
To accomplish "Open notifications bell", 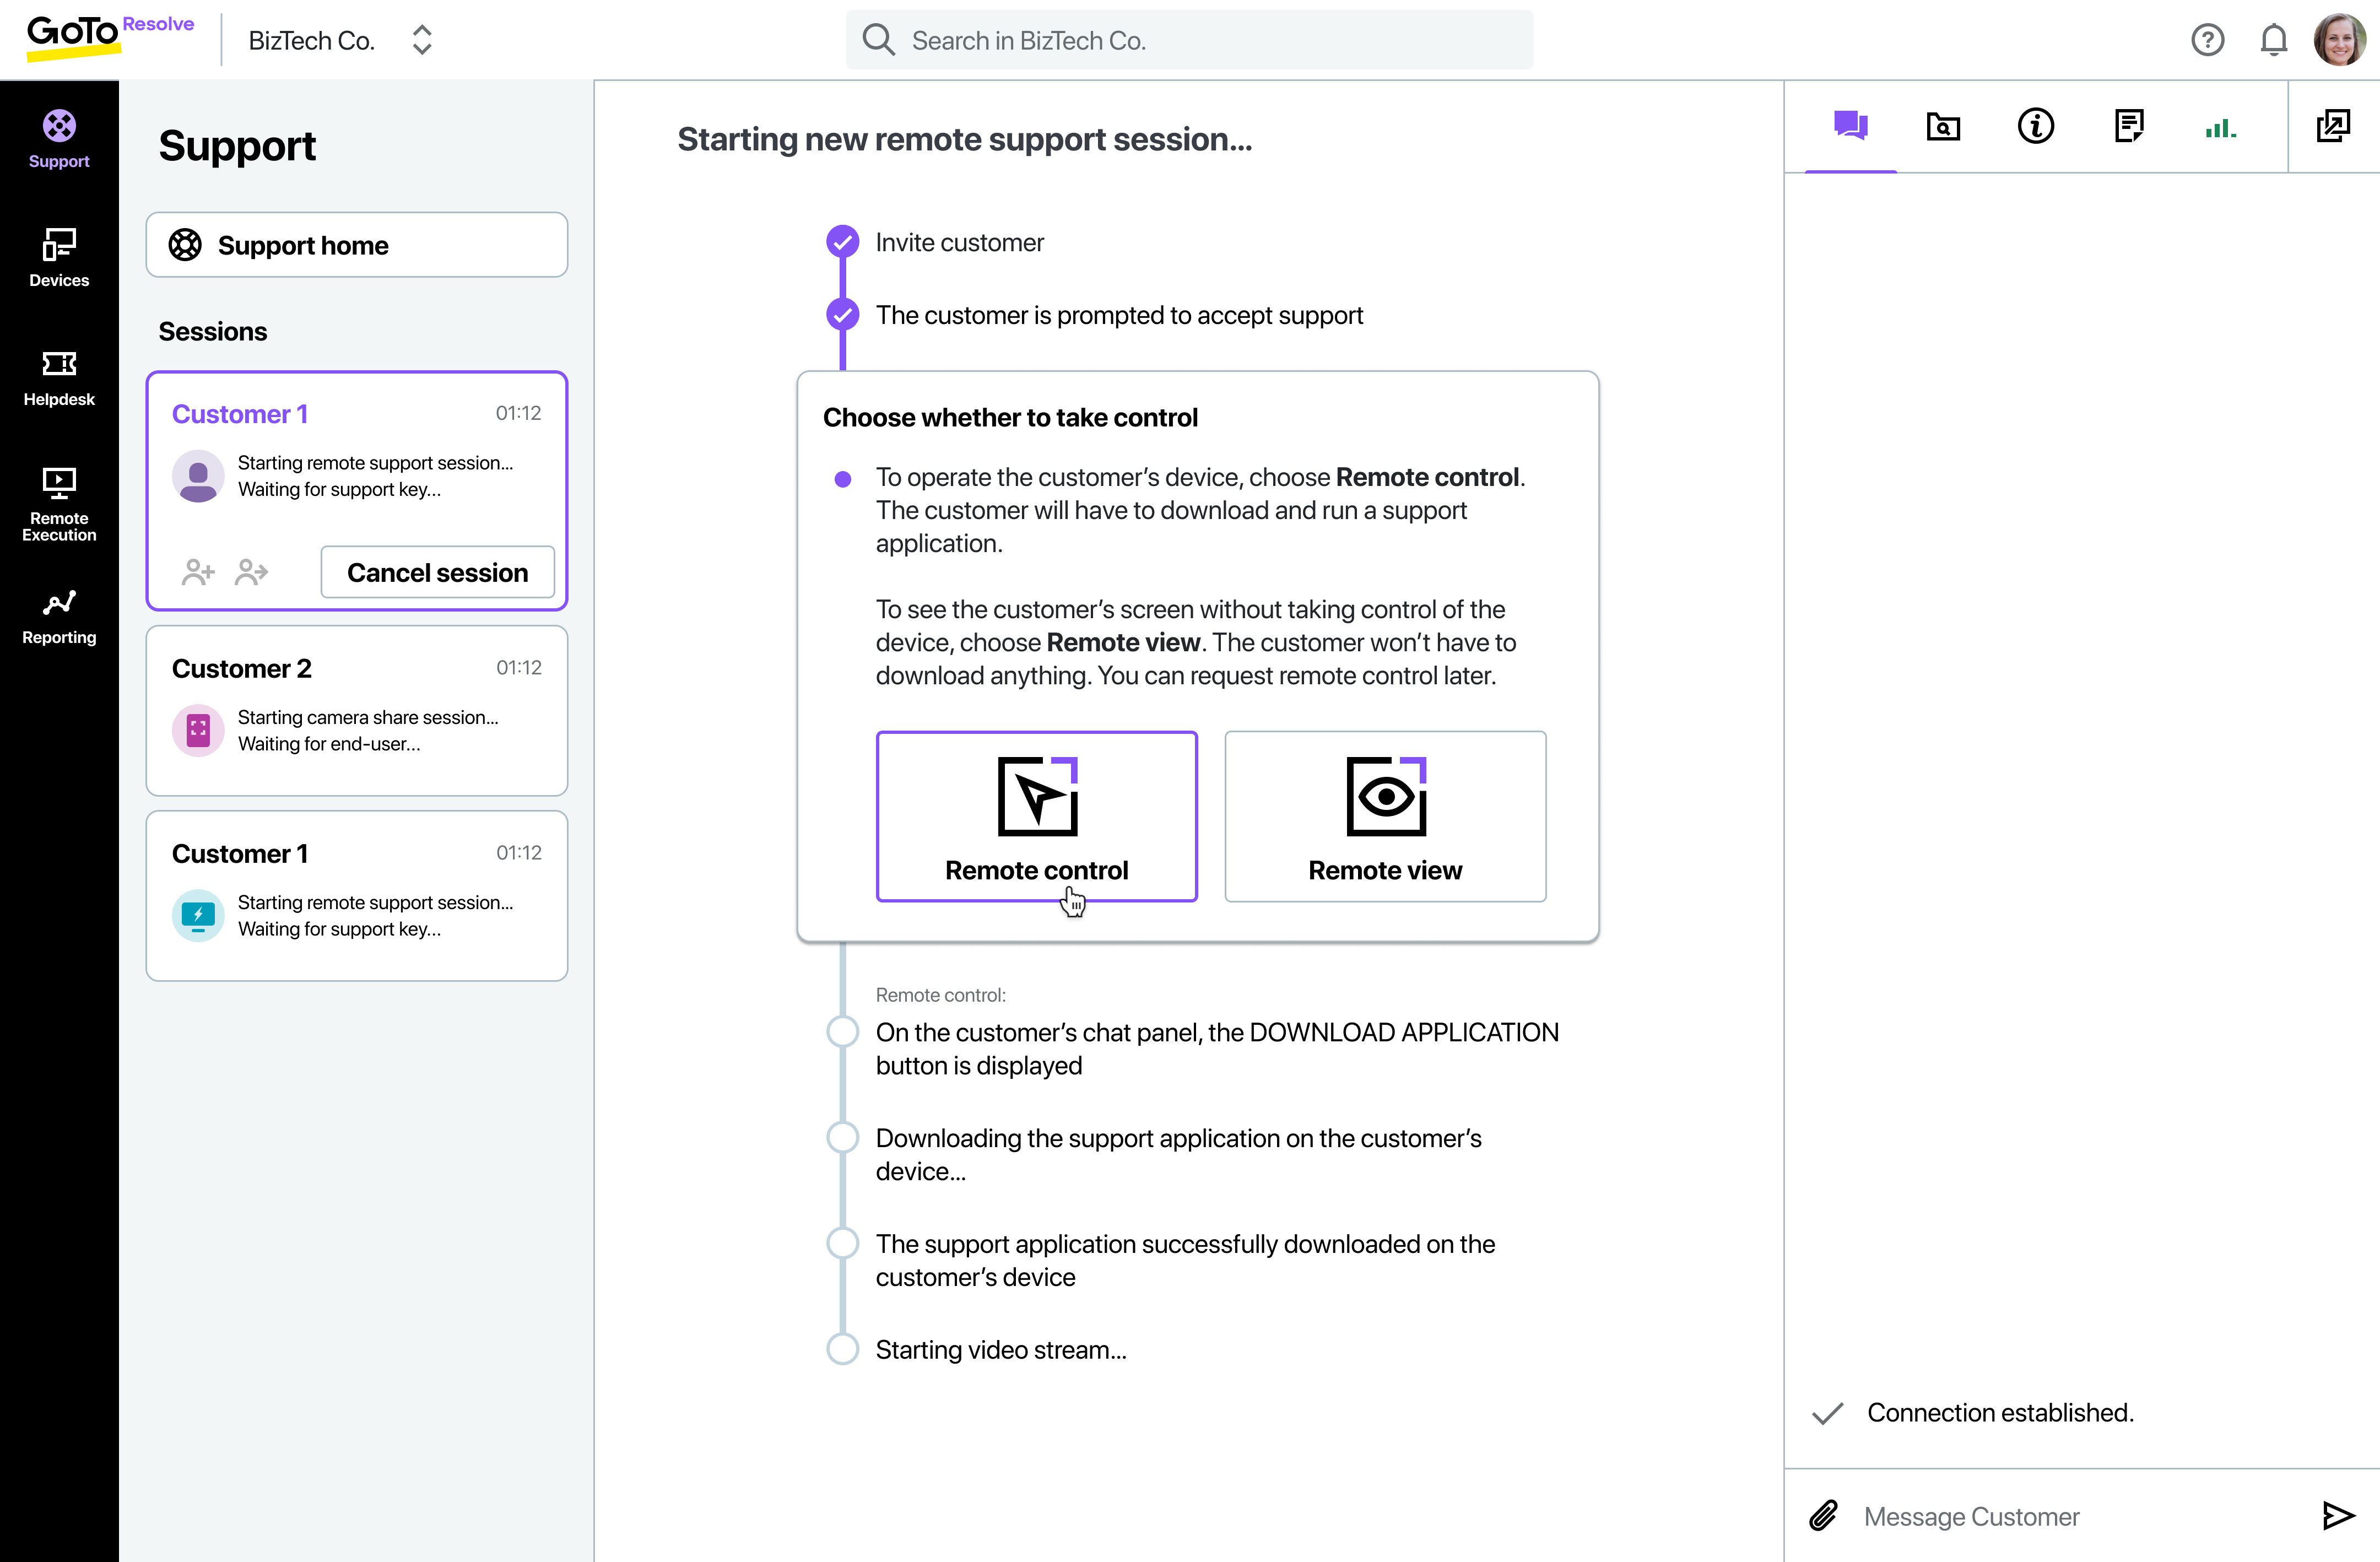I will 2273,39.
